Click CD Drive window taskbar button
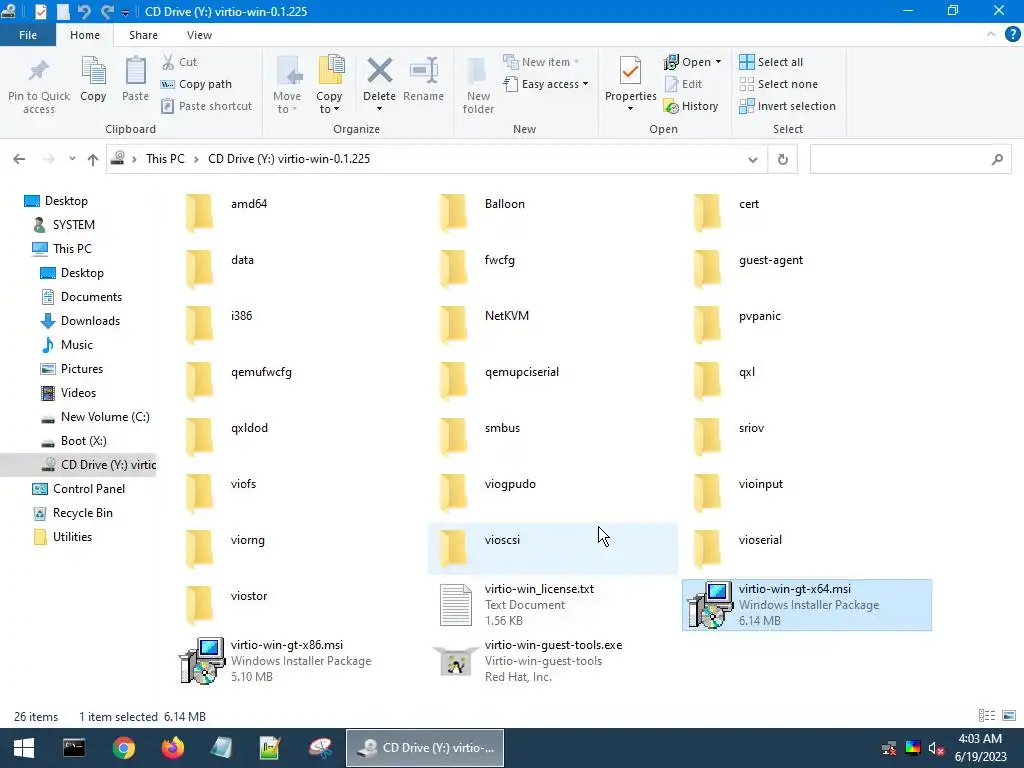The image size is (1024, 768). (425, 748)
